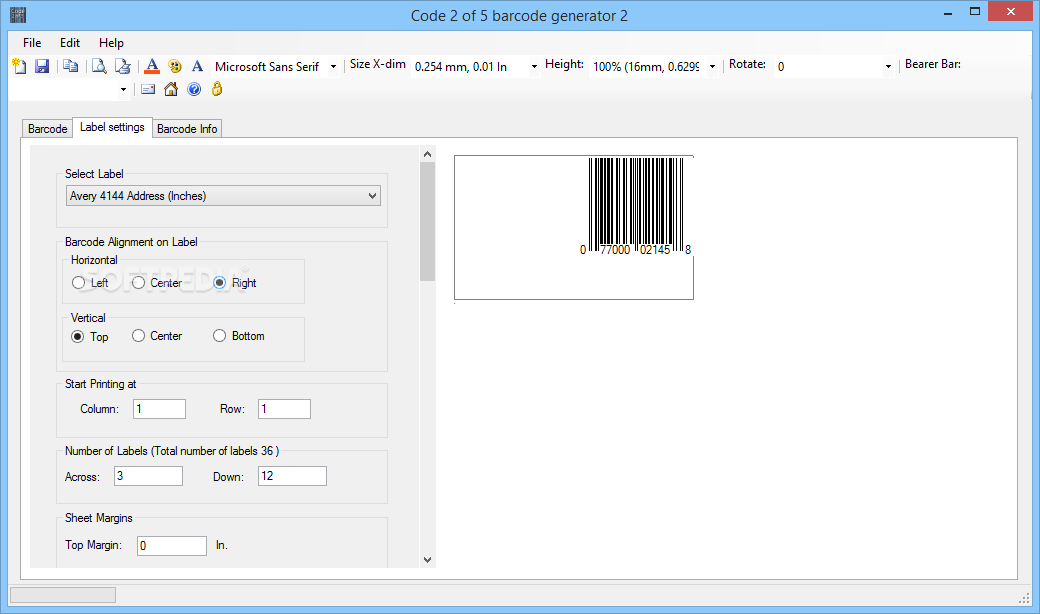This screenshot has width=1040, height=614.
Task: Expand the Size X-dim dropdown
Action: (534, 66)
